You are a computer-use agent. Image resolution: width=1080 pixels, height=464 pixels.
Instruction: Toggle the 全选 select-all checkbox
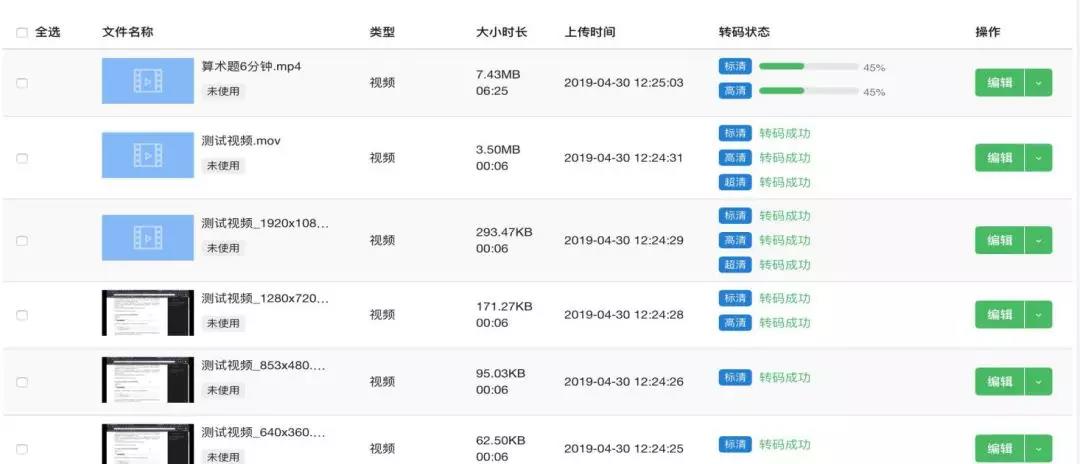click(22, 32)
